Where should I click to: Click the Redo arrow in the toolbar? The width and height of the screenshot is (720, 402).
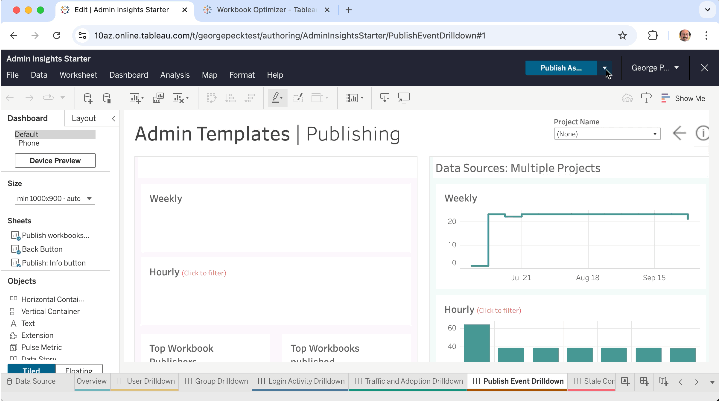point(29,98)
